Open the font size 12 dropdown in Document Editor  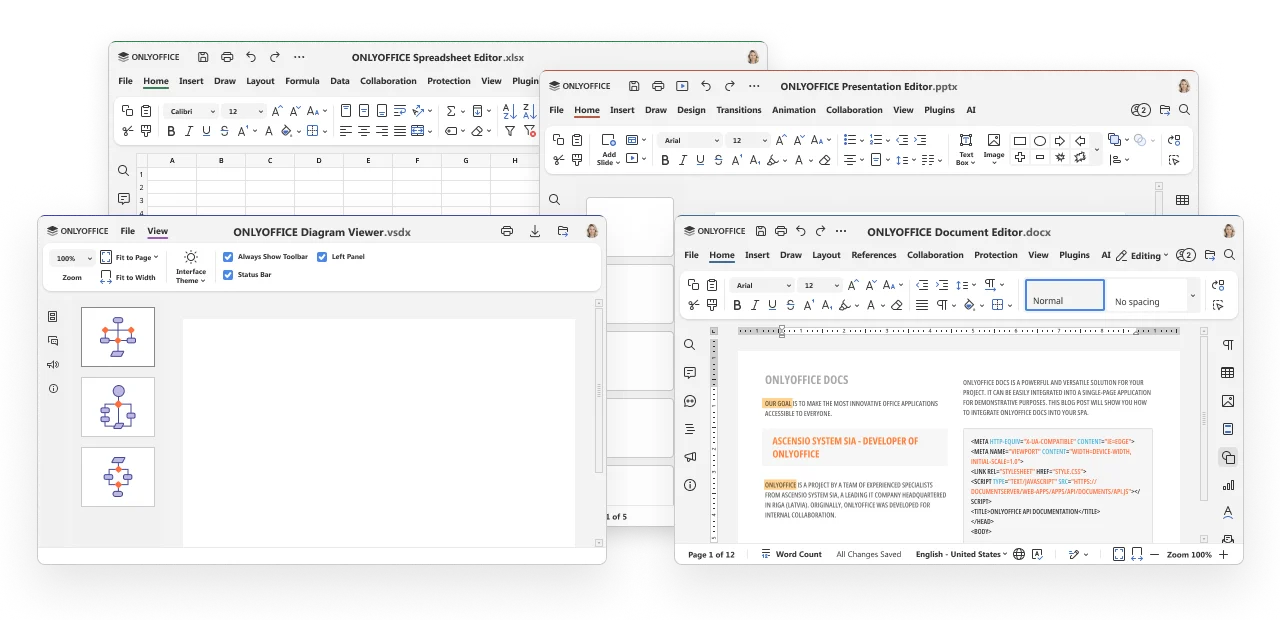(x=819, y=285)
